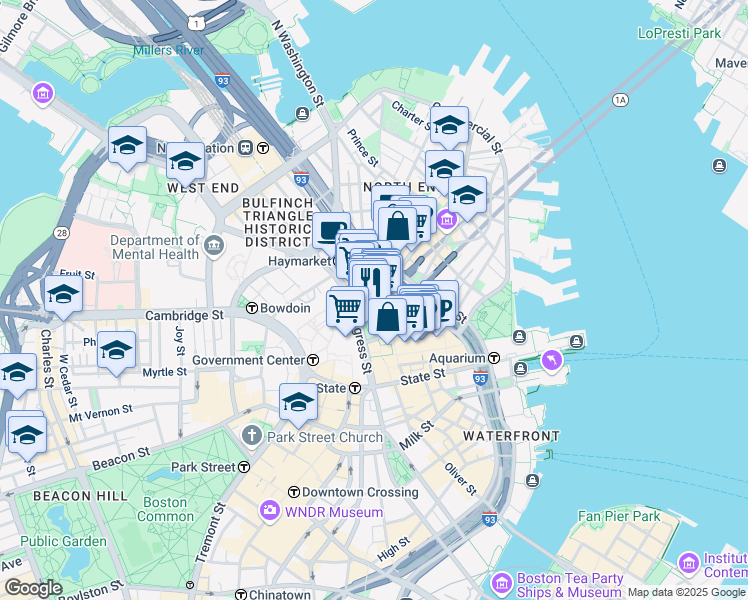Click the purple museum pin at top-left
Viewport: 748px width, 600px height.
coord(43,93)
